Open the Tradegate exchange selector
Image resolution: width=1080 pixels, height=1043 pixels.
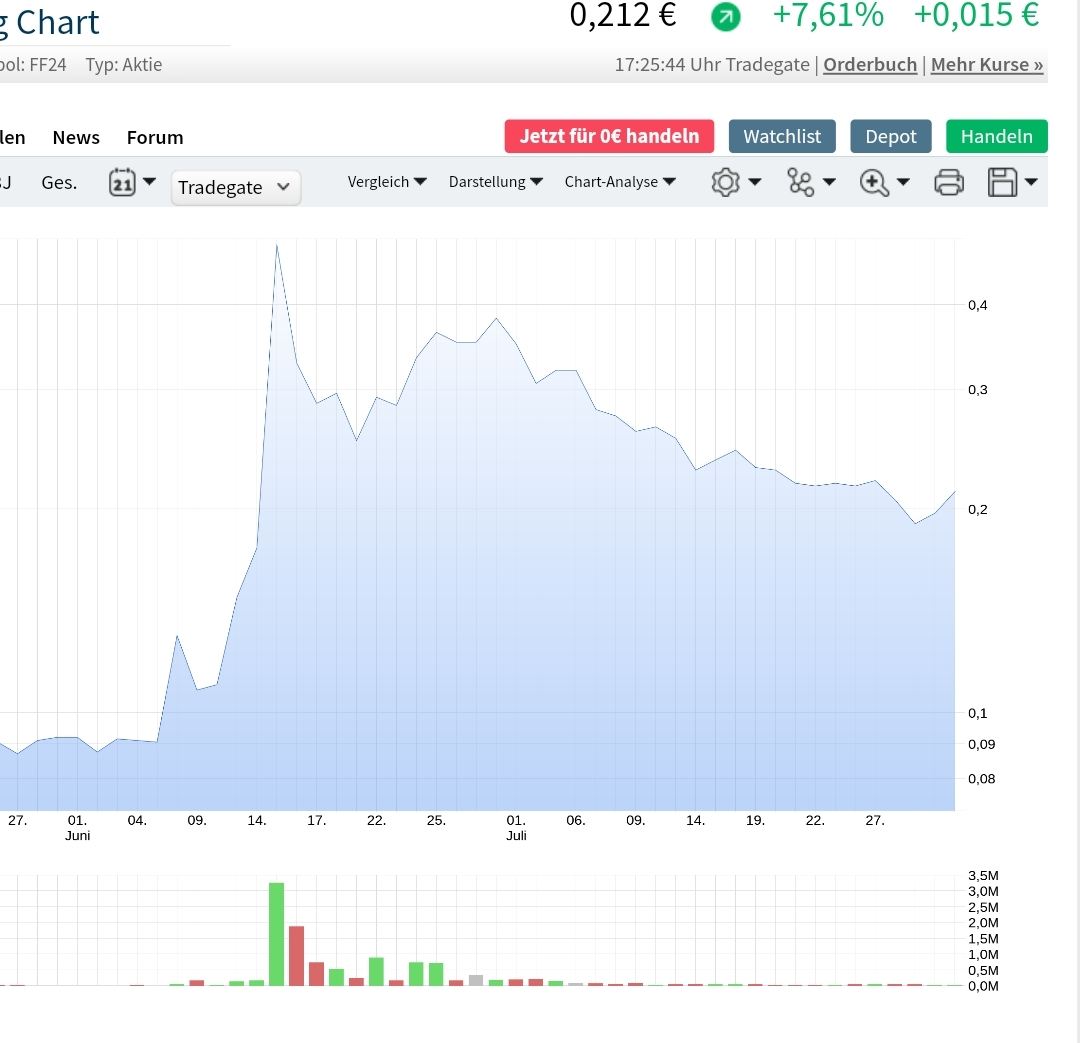click(235, 187)
